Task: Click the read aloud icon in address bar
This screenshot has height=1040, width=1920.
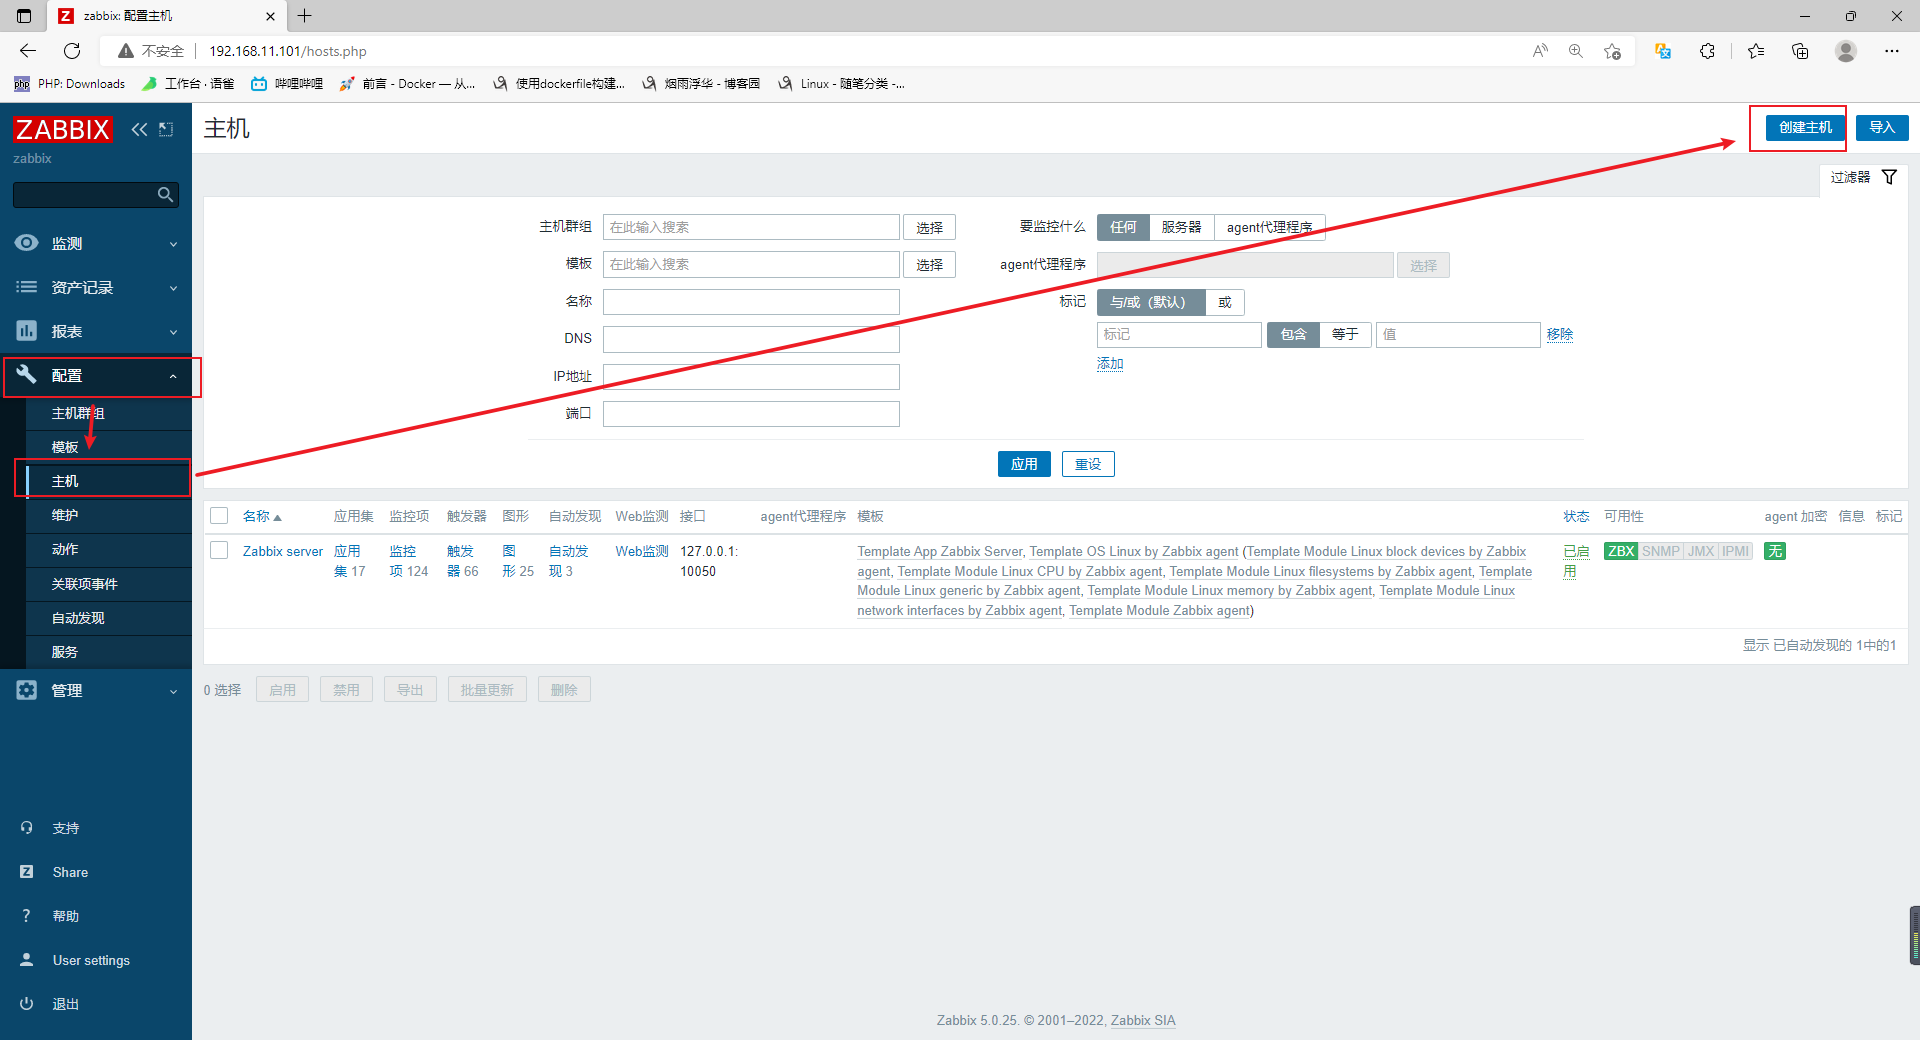Action: click(1540, 51)
